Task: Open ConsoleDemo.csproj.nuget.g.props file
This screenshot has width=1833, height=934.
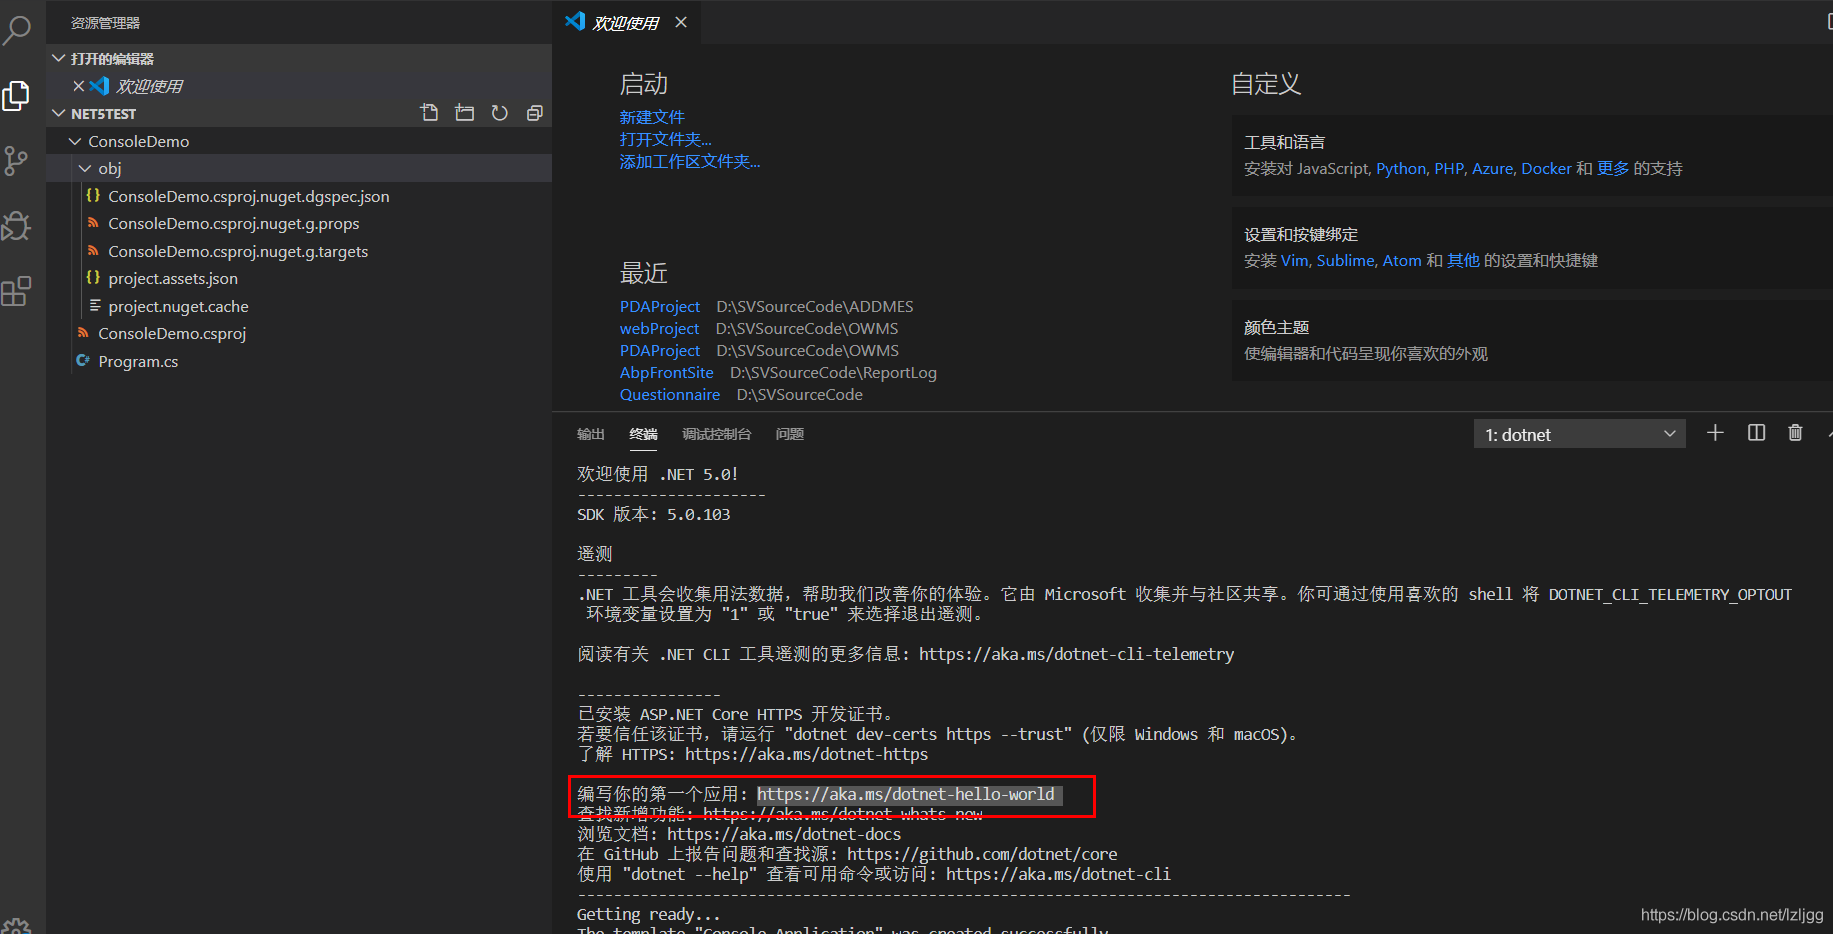Action: tap(299, 223)
